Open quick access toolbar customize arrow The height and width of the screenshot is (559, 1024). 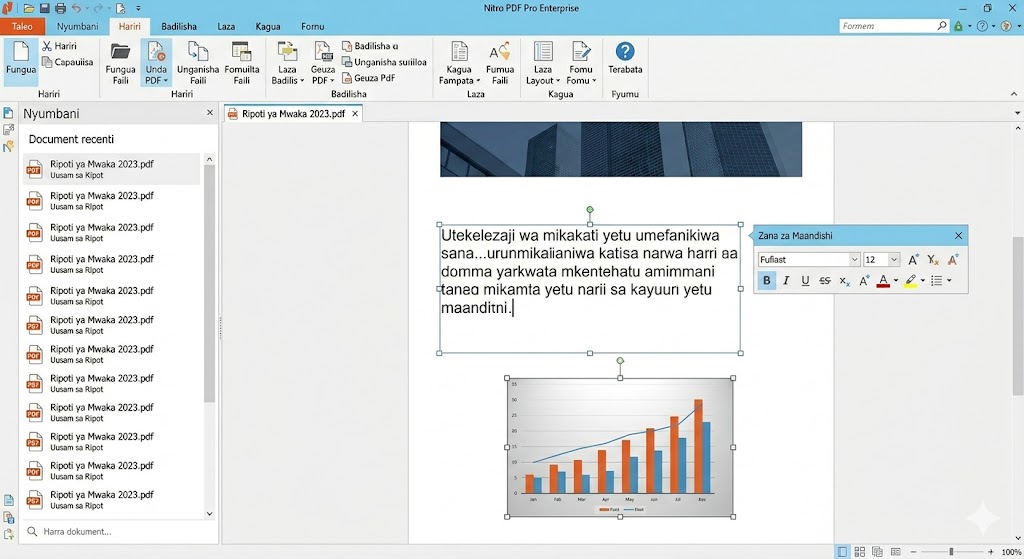pos(138,8)
